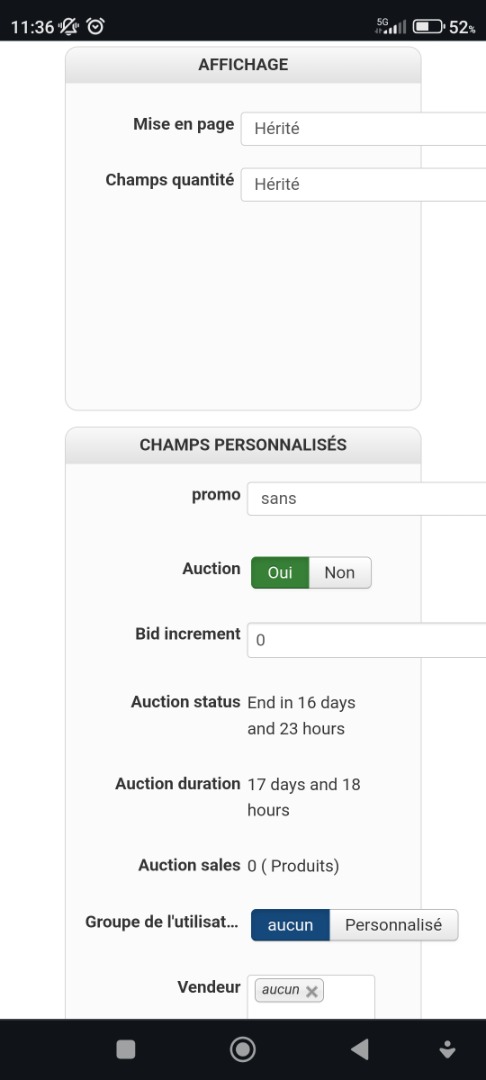Tap the Android recent apps square icon
The image size is (486, 1080).
coord(126,1049)
